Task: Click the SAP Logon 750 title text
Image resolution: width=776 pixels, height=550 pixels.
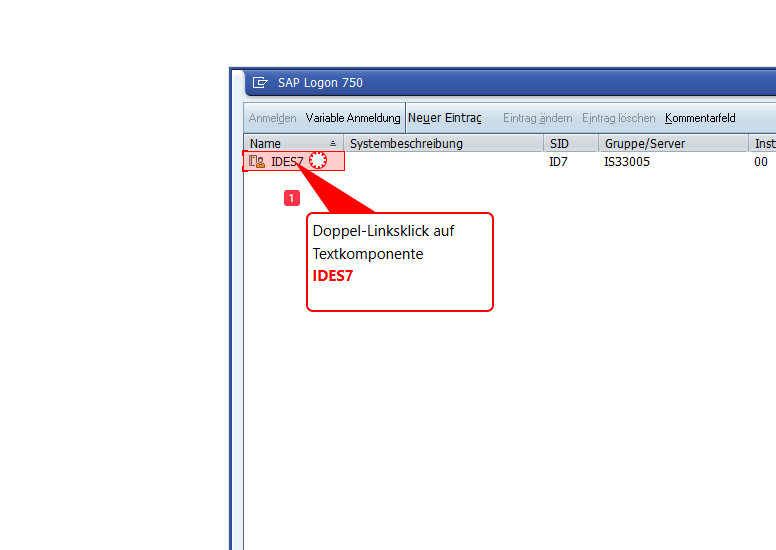Action: pos(320,83)
